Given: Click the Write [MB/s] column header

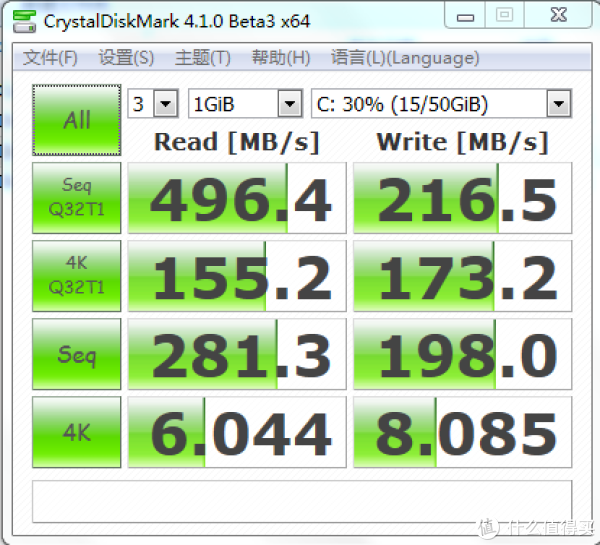Looking at the screenshot, I should tap(463, 142).
